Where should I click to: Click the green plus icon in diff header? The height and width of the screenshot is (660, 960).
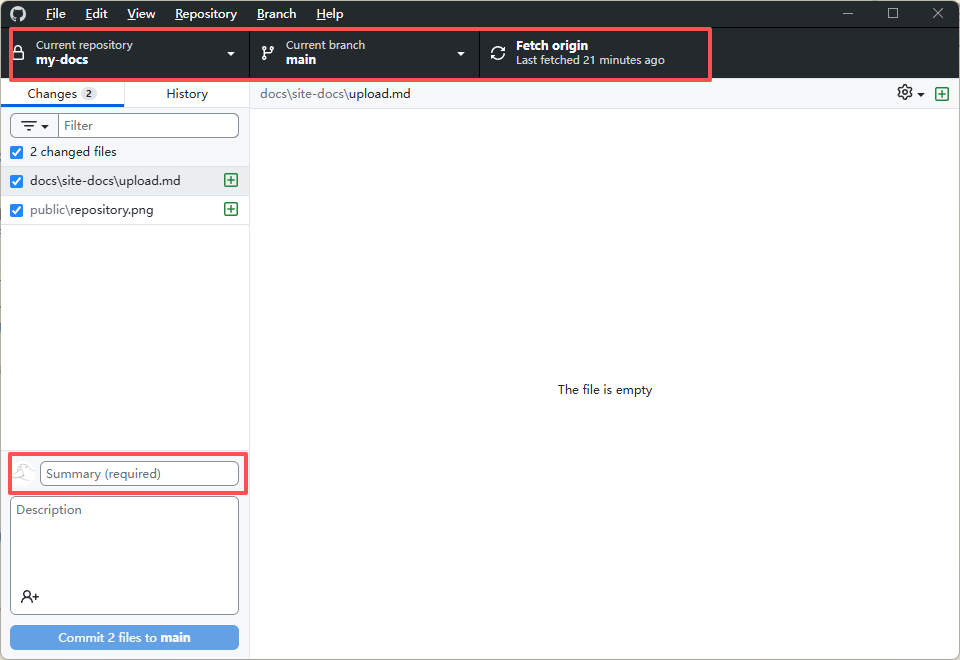tap(942, 94)
